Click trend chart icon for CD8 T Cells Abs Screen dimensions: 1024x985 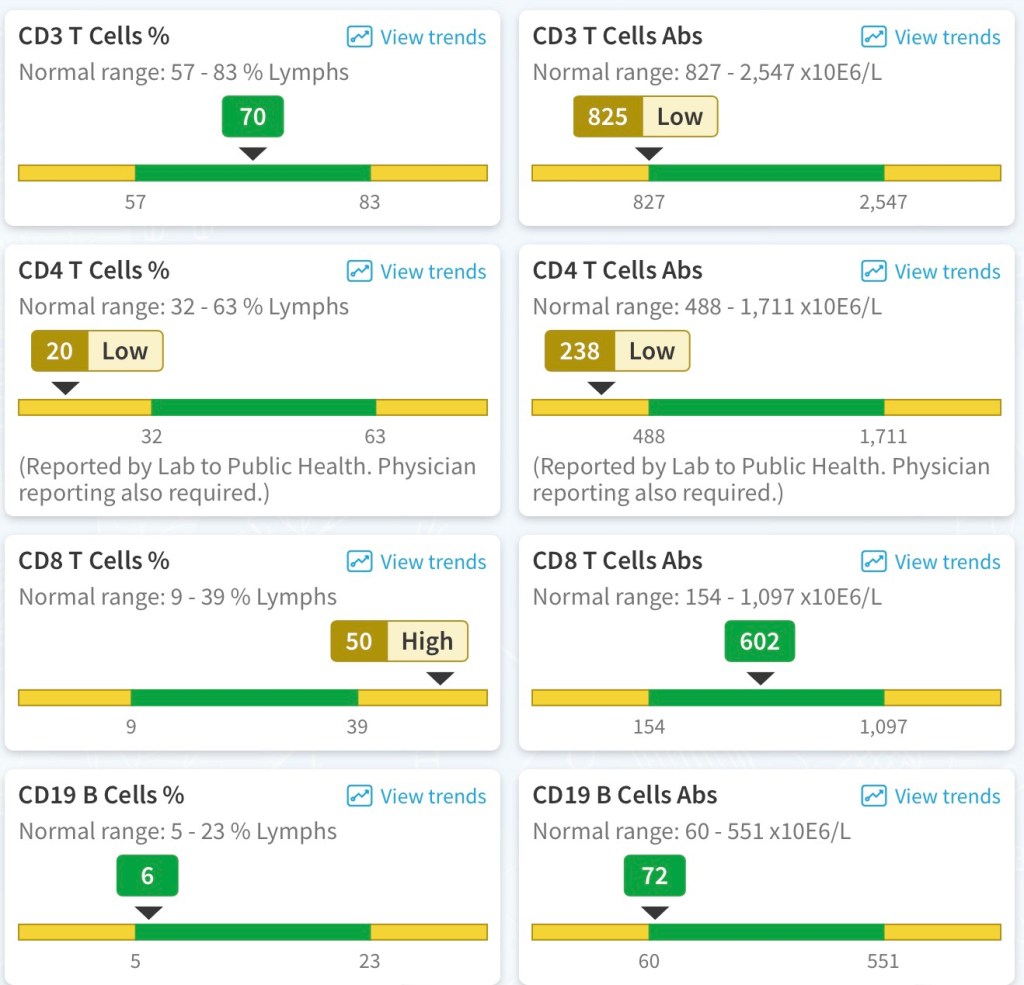click(x=873, y=561)
